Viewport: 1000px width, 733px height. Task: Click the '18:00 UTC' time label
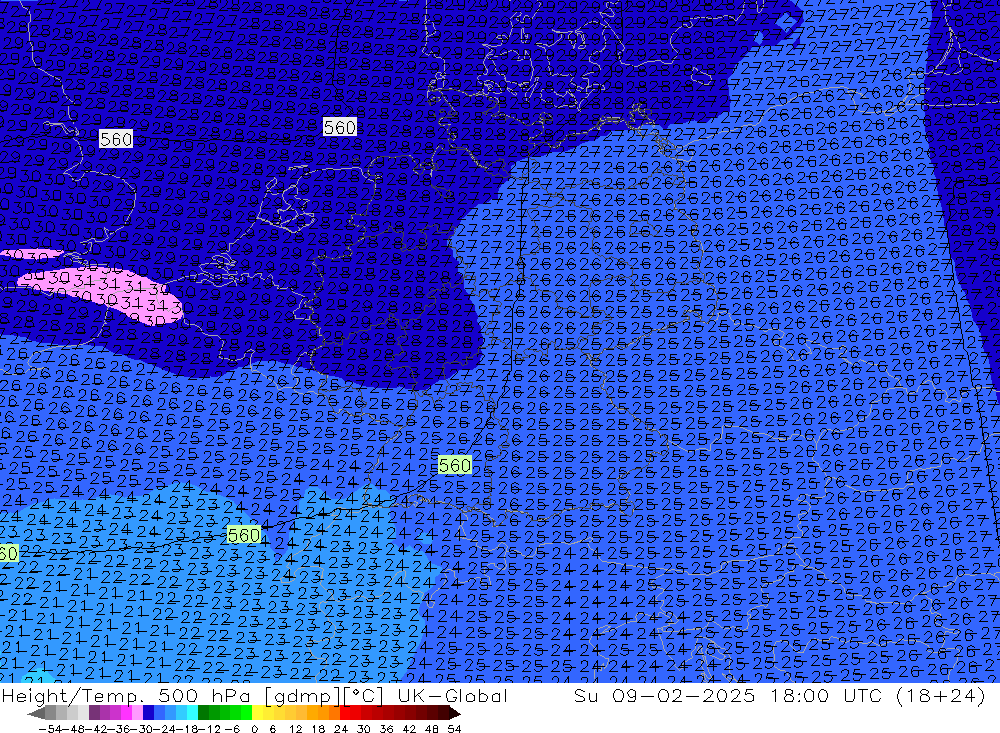(828, 695)
